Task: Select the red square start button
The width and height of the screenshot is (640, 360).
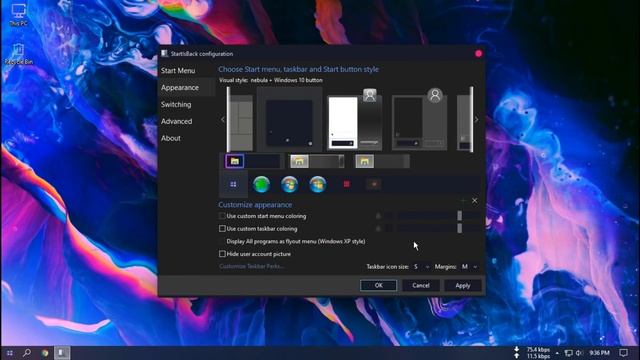Action: coord(347,184)
